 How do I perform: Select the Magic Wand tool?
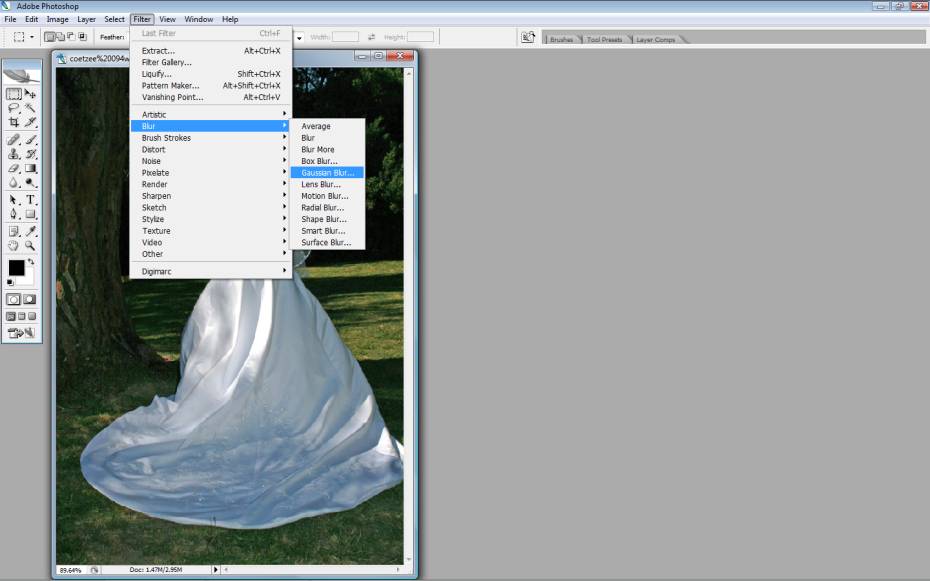click(30, 108)
